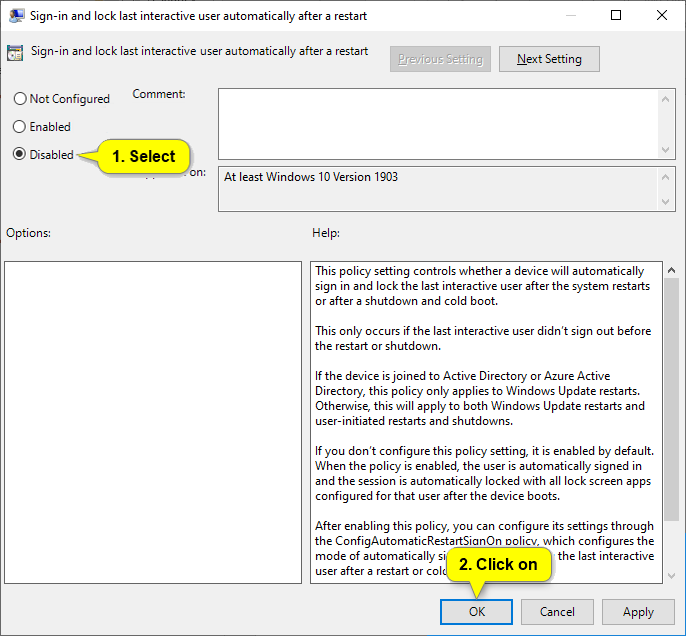The width and height of the screenshot is (686, 636).
Task: Cancel the policy changes
Action: [557, 612]
